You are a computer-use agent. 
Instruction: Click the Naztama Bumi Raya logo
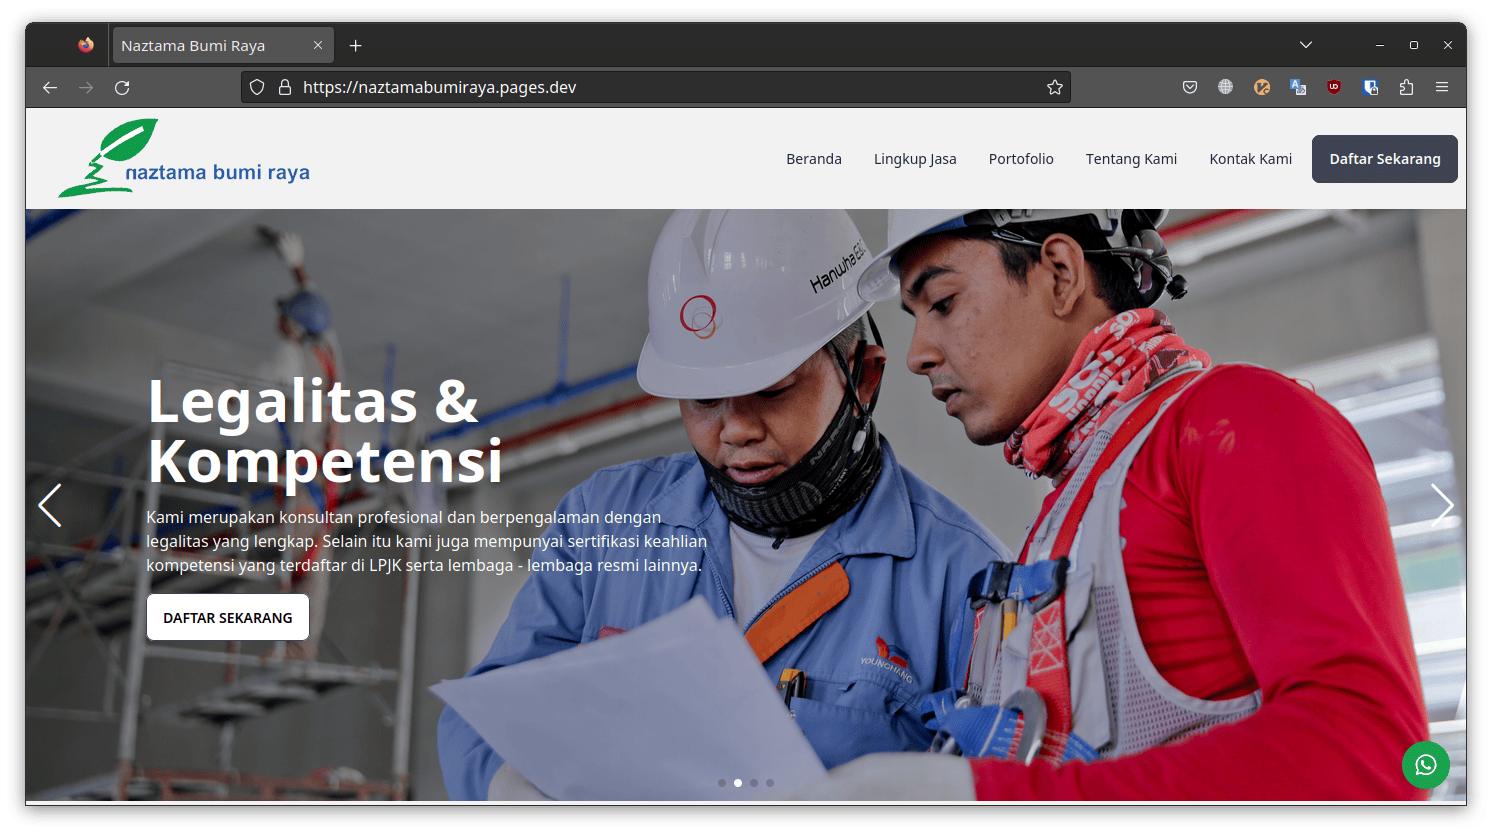tap(184, 158)
